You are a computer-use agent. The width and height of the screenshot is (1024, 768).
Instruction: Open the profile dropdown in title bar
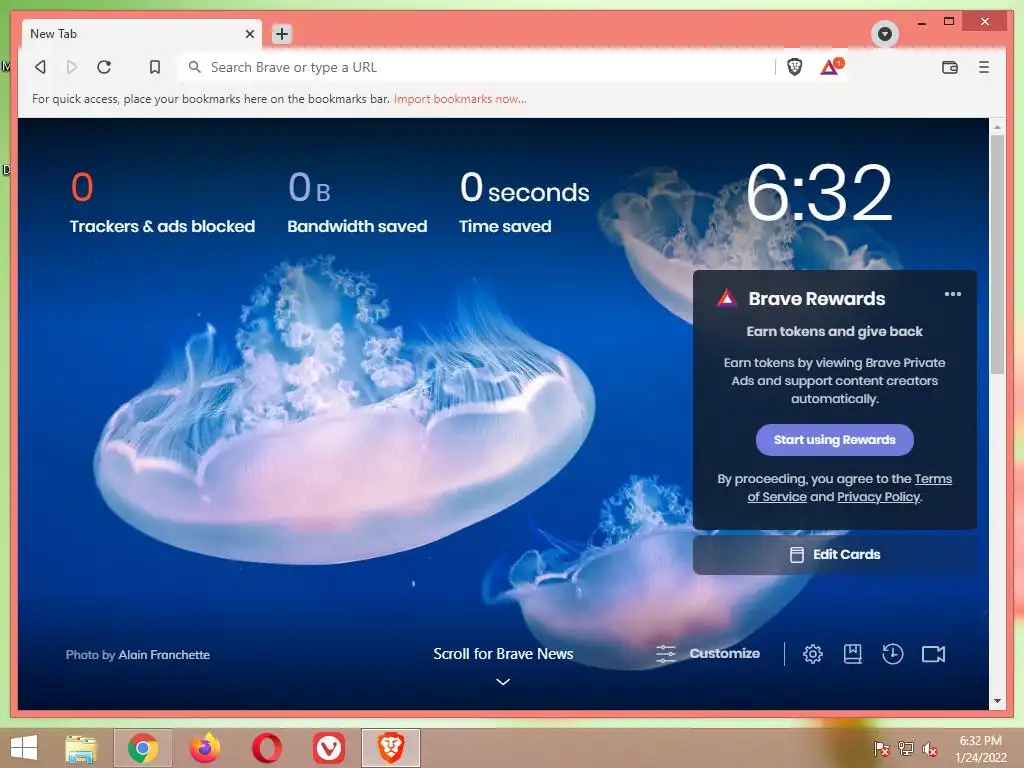885,33
